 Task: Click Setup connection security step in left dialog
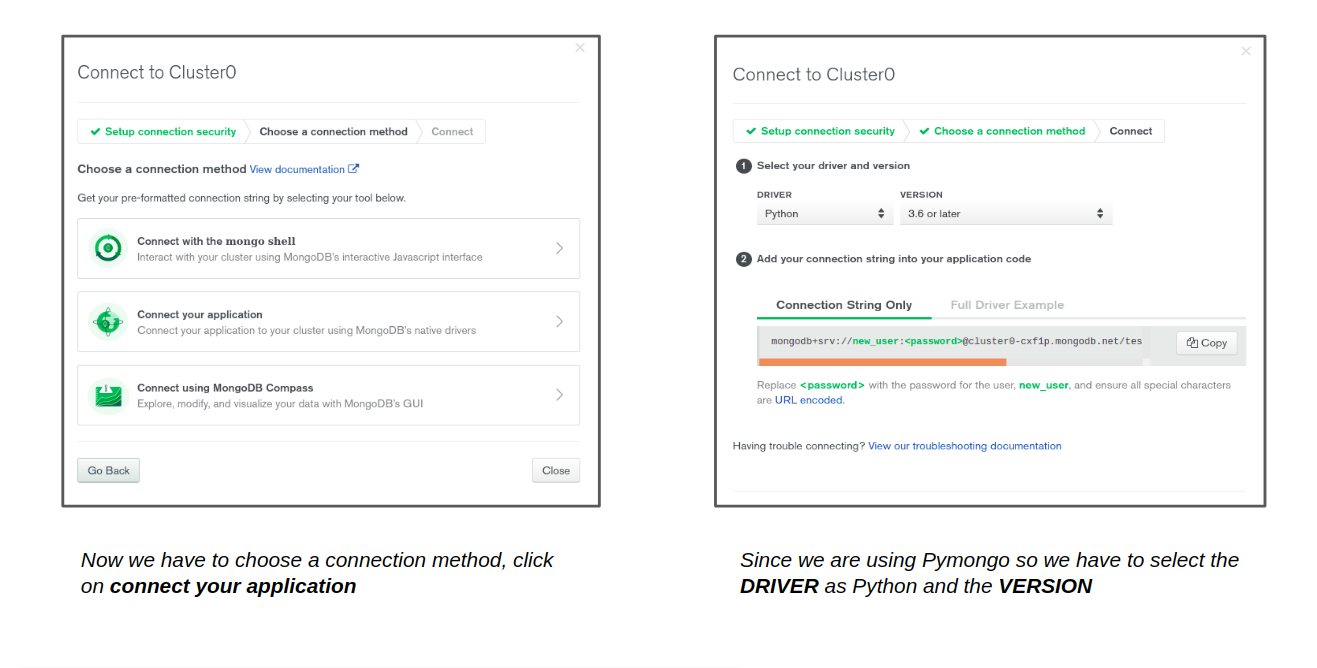coord(163,132)
